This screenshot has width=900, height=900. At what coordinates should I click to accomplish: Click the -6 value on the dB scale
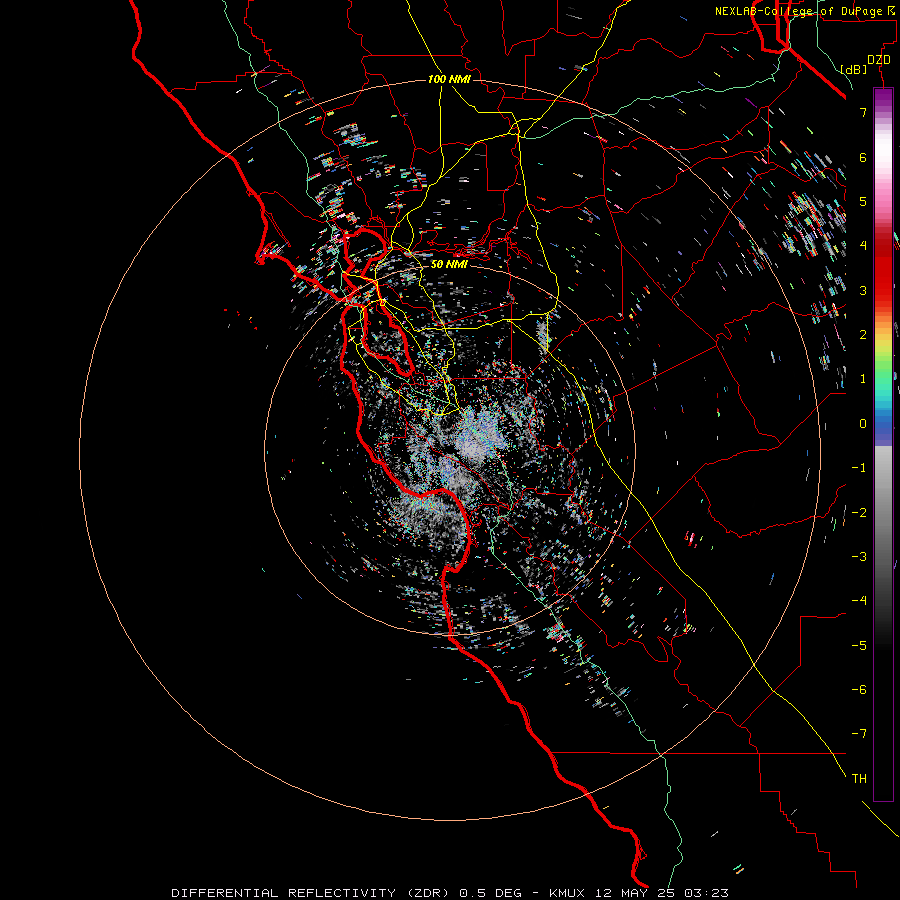[x=859, y=690]
